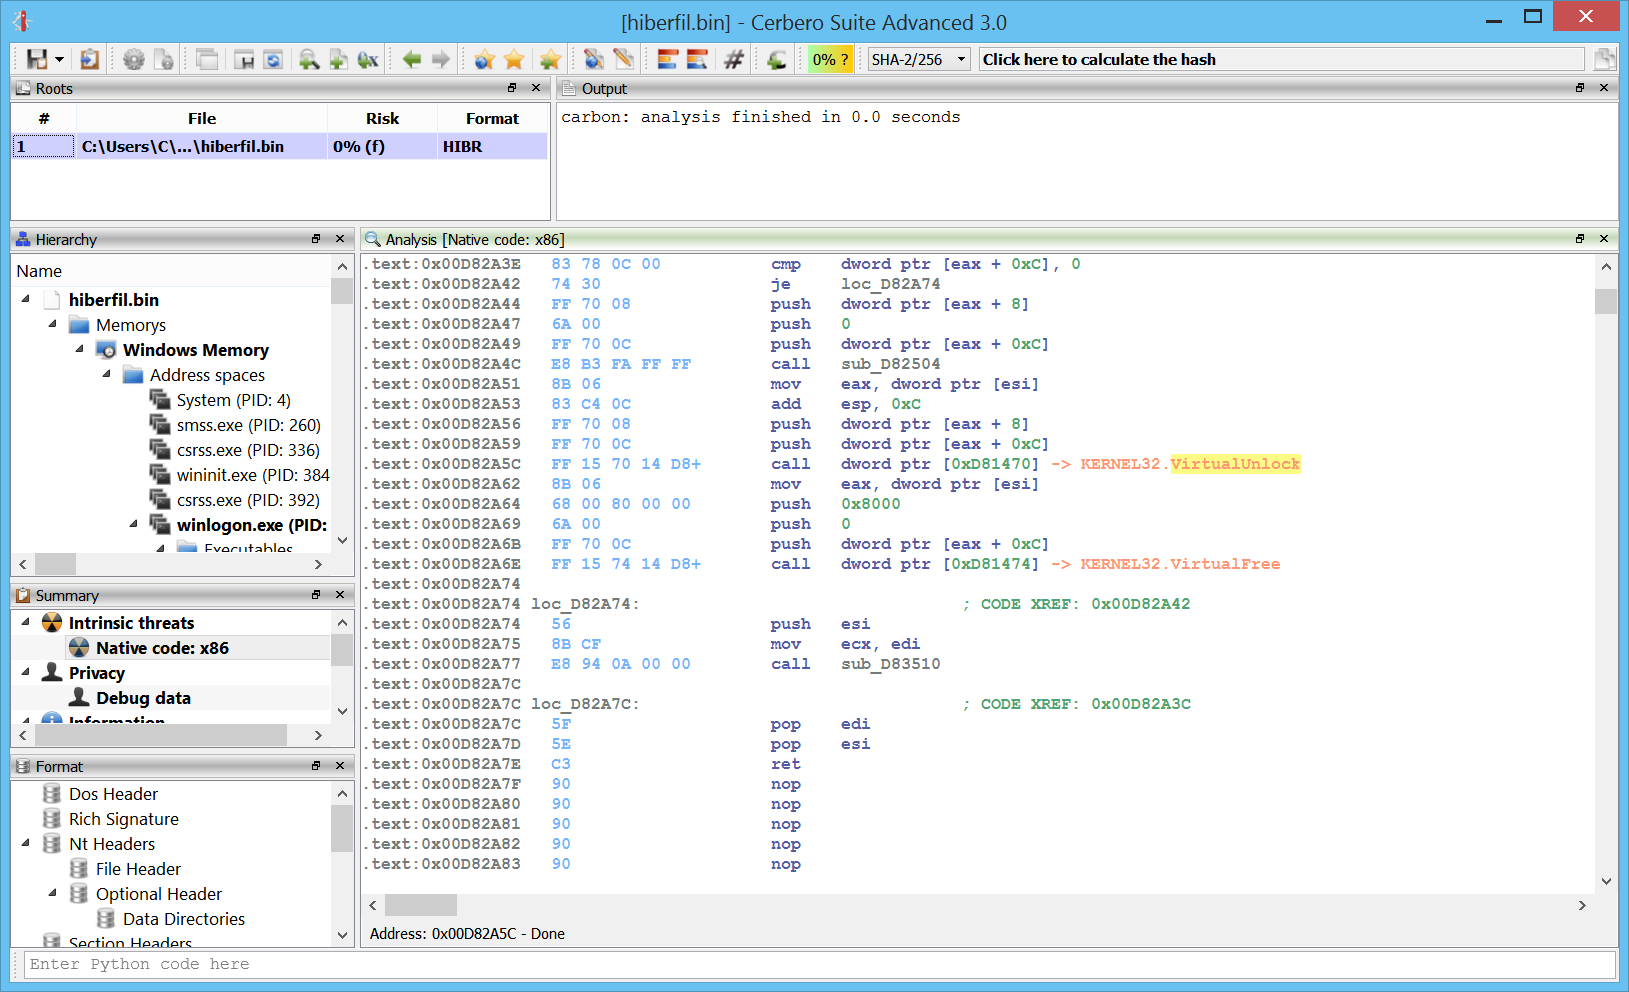Click the pencil on page edit icon
1629x992 pixels.
[623, 60]
